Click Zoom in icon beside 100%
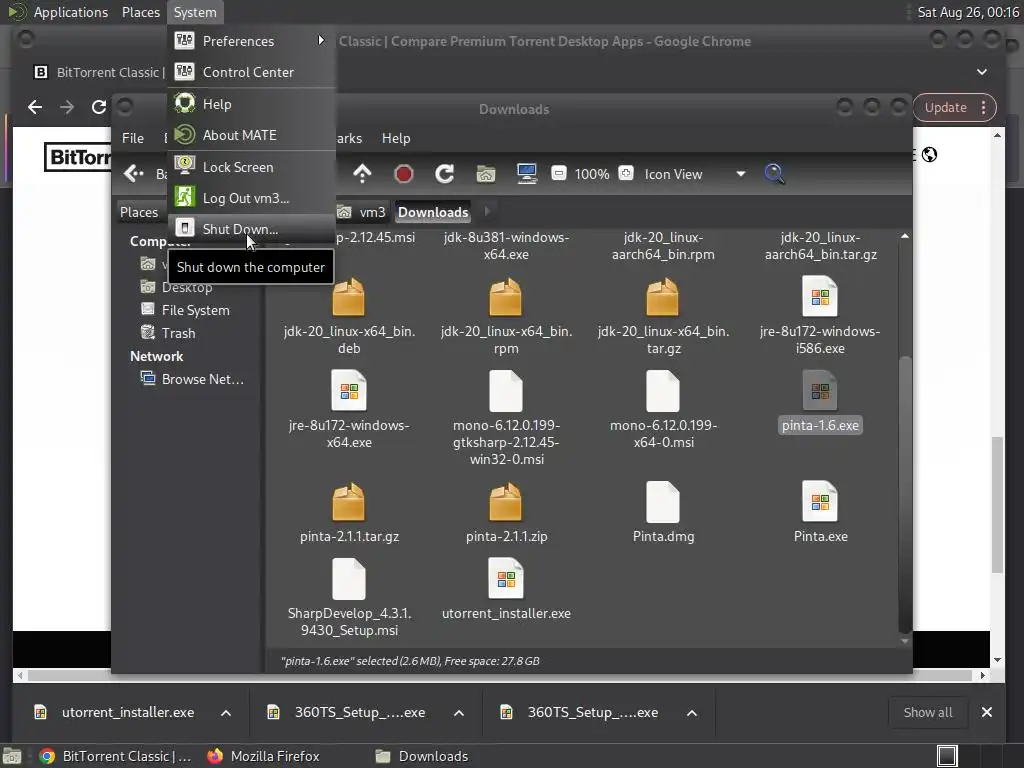This screenshot has width=1024, height=768. pos(626,173)
